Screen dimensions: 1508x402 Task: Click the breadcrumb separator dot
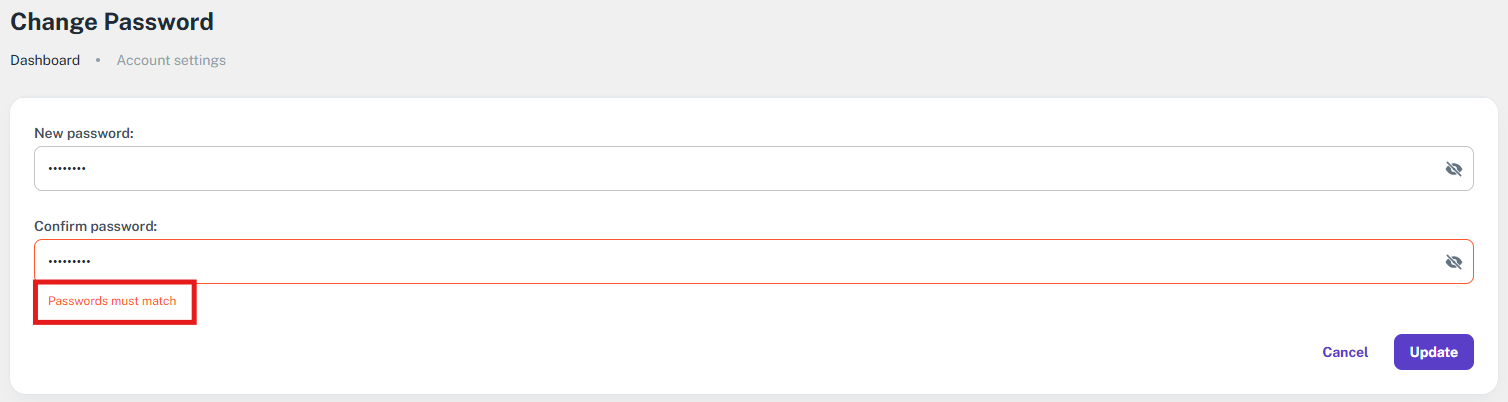pos(98,60)
